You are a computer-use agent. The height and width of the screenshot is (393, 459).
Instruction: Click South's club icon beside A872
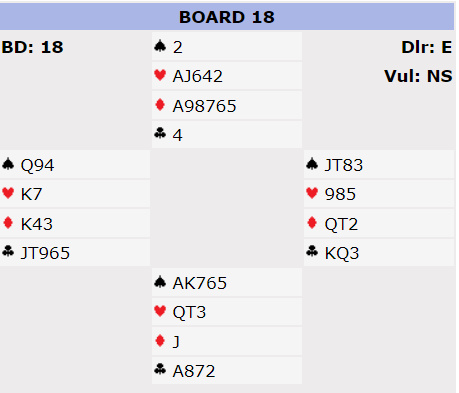(x=160, y=370)
